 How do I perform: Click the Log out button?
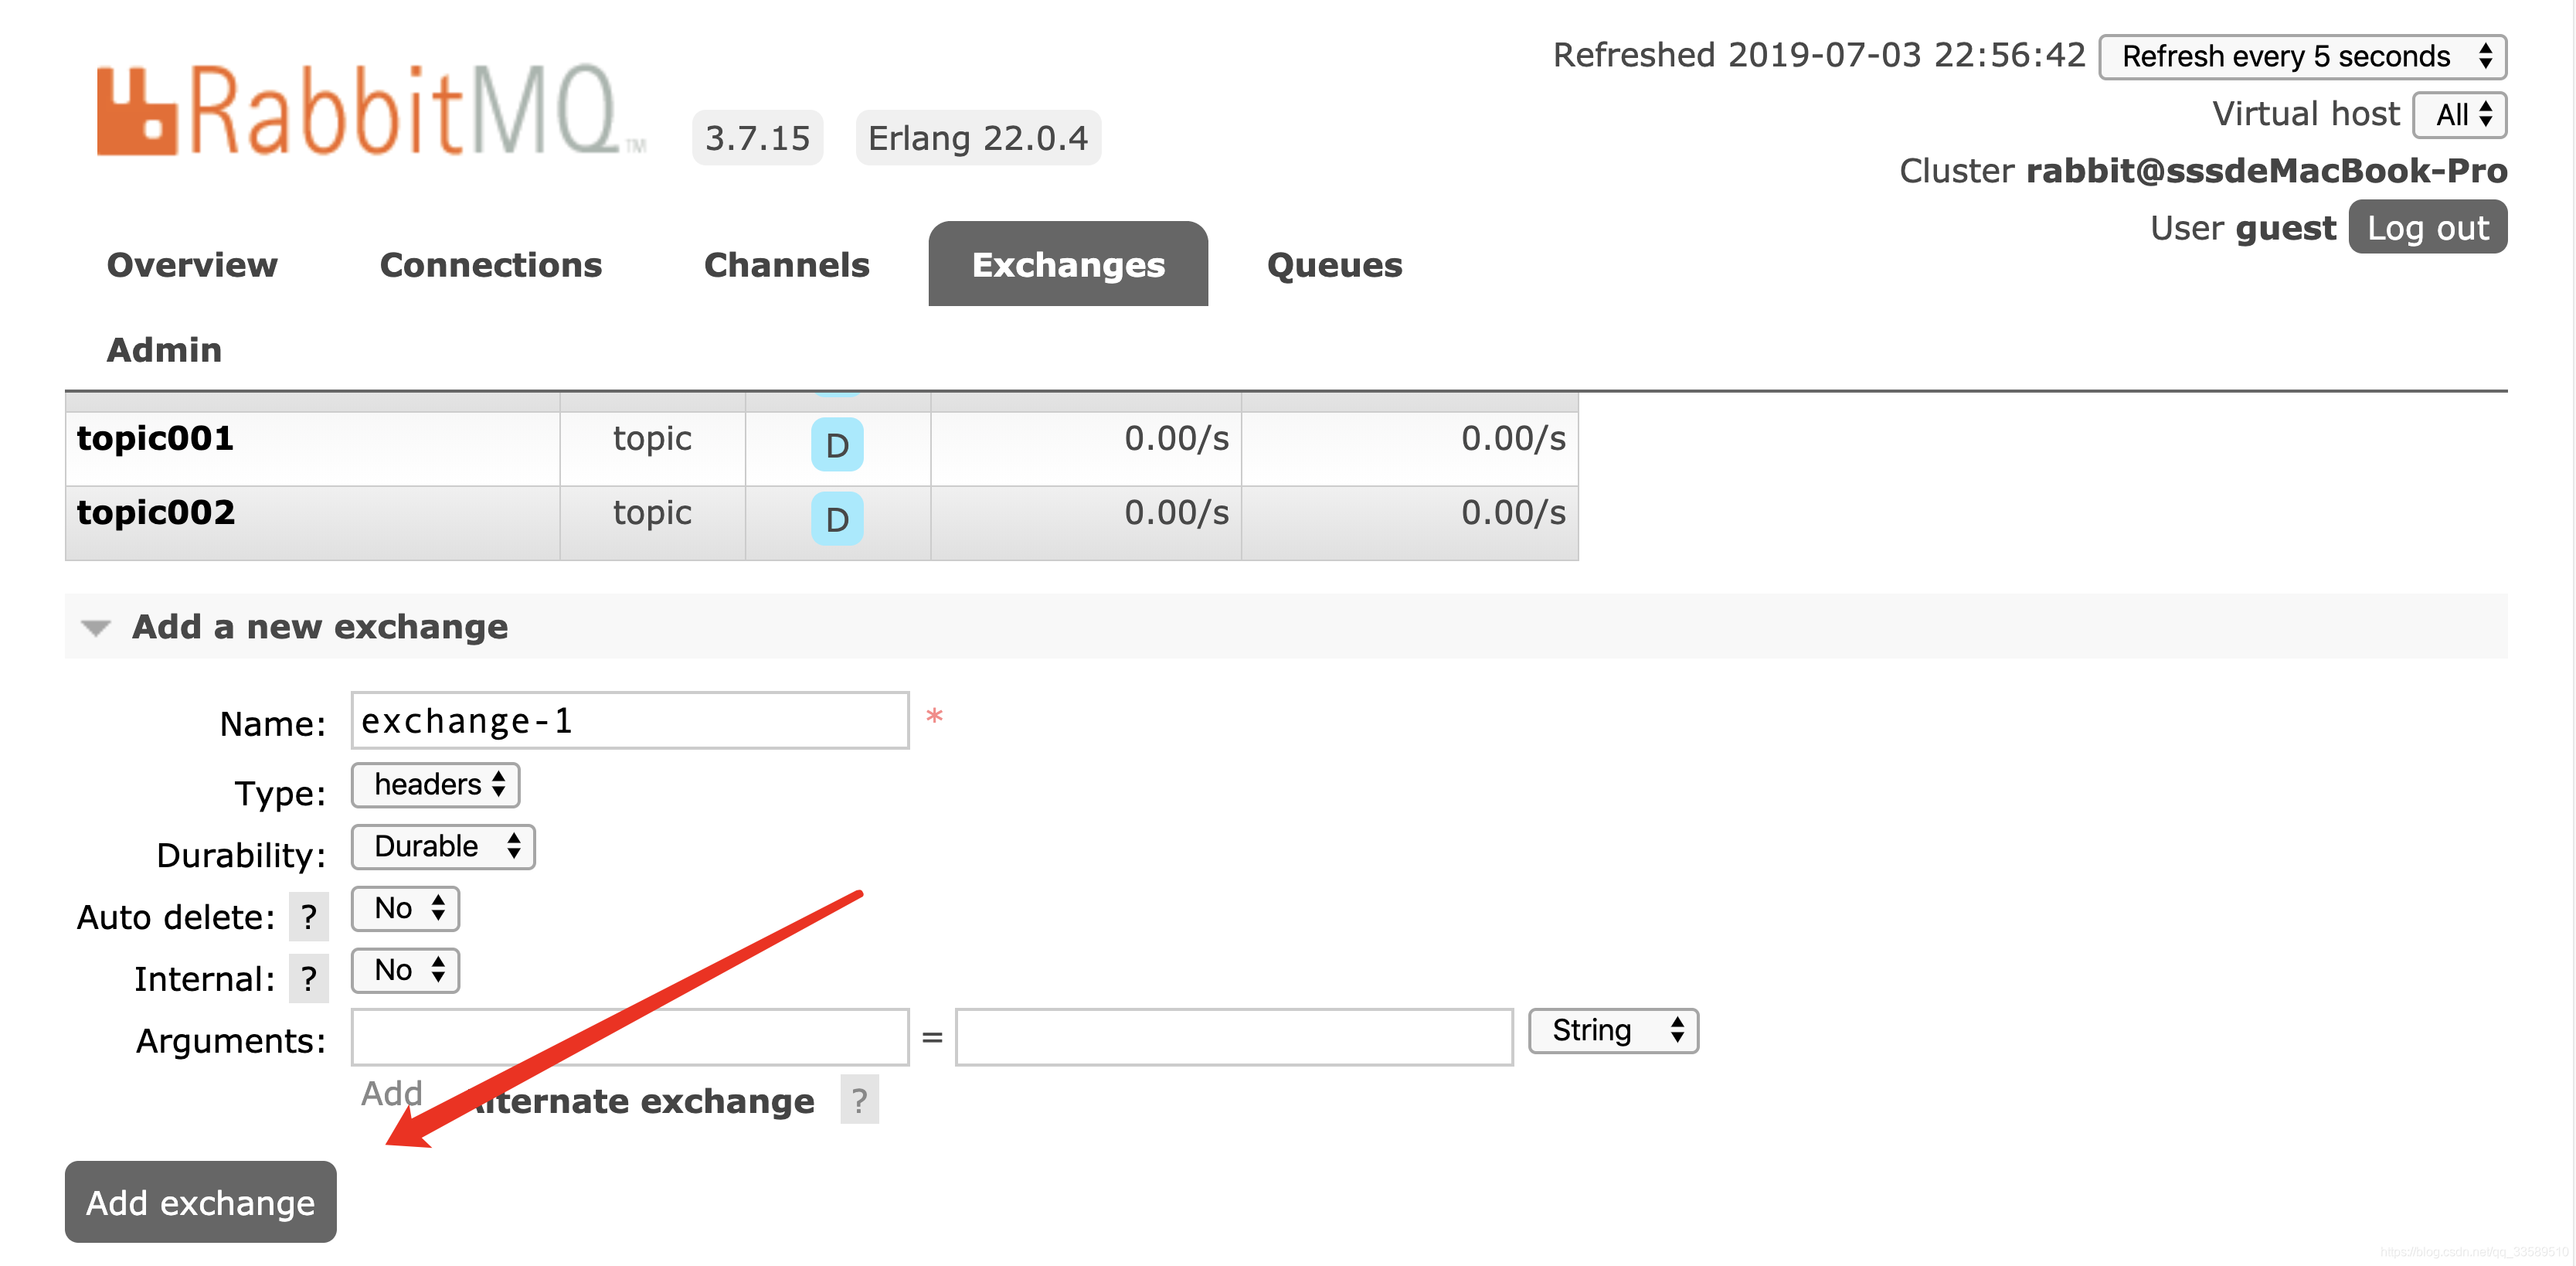(x=2427, y=228)
